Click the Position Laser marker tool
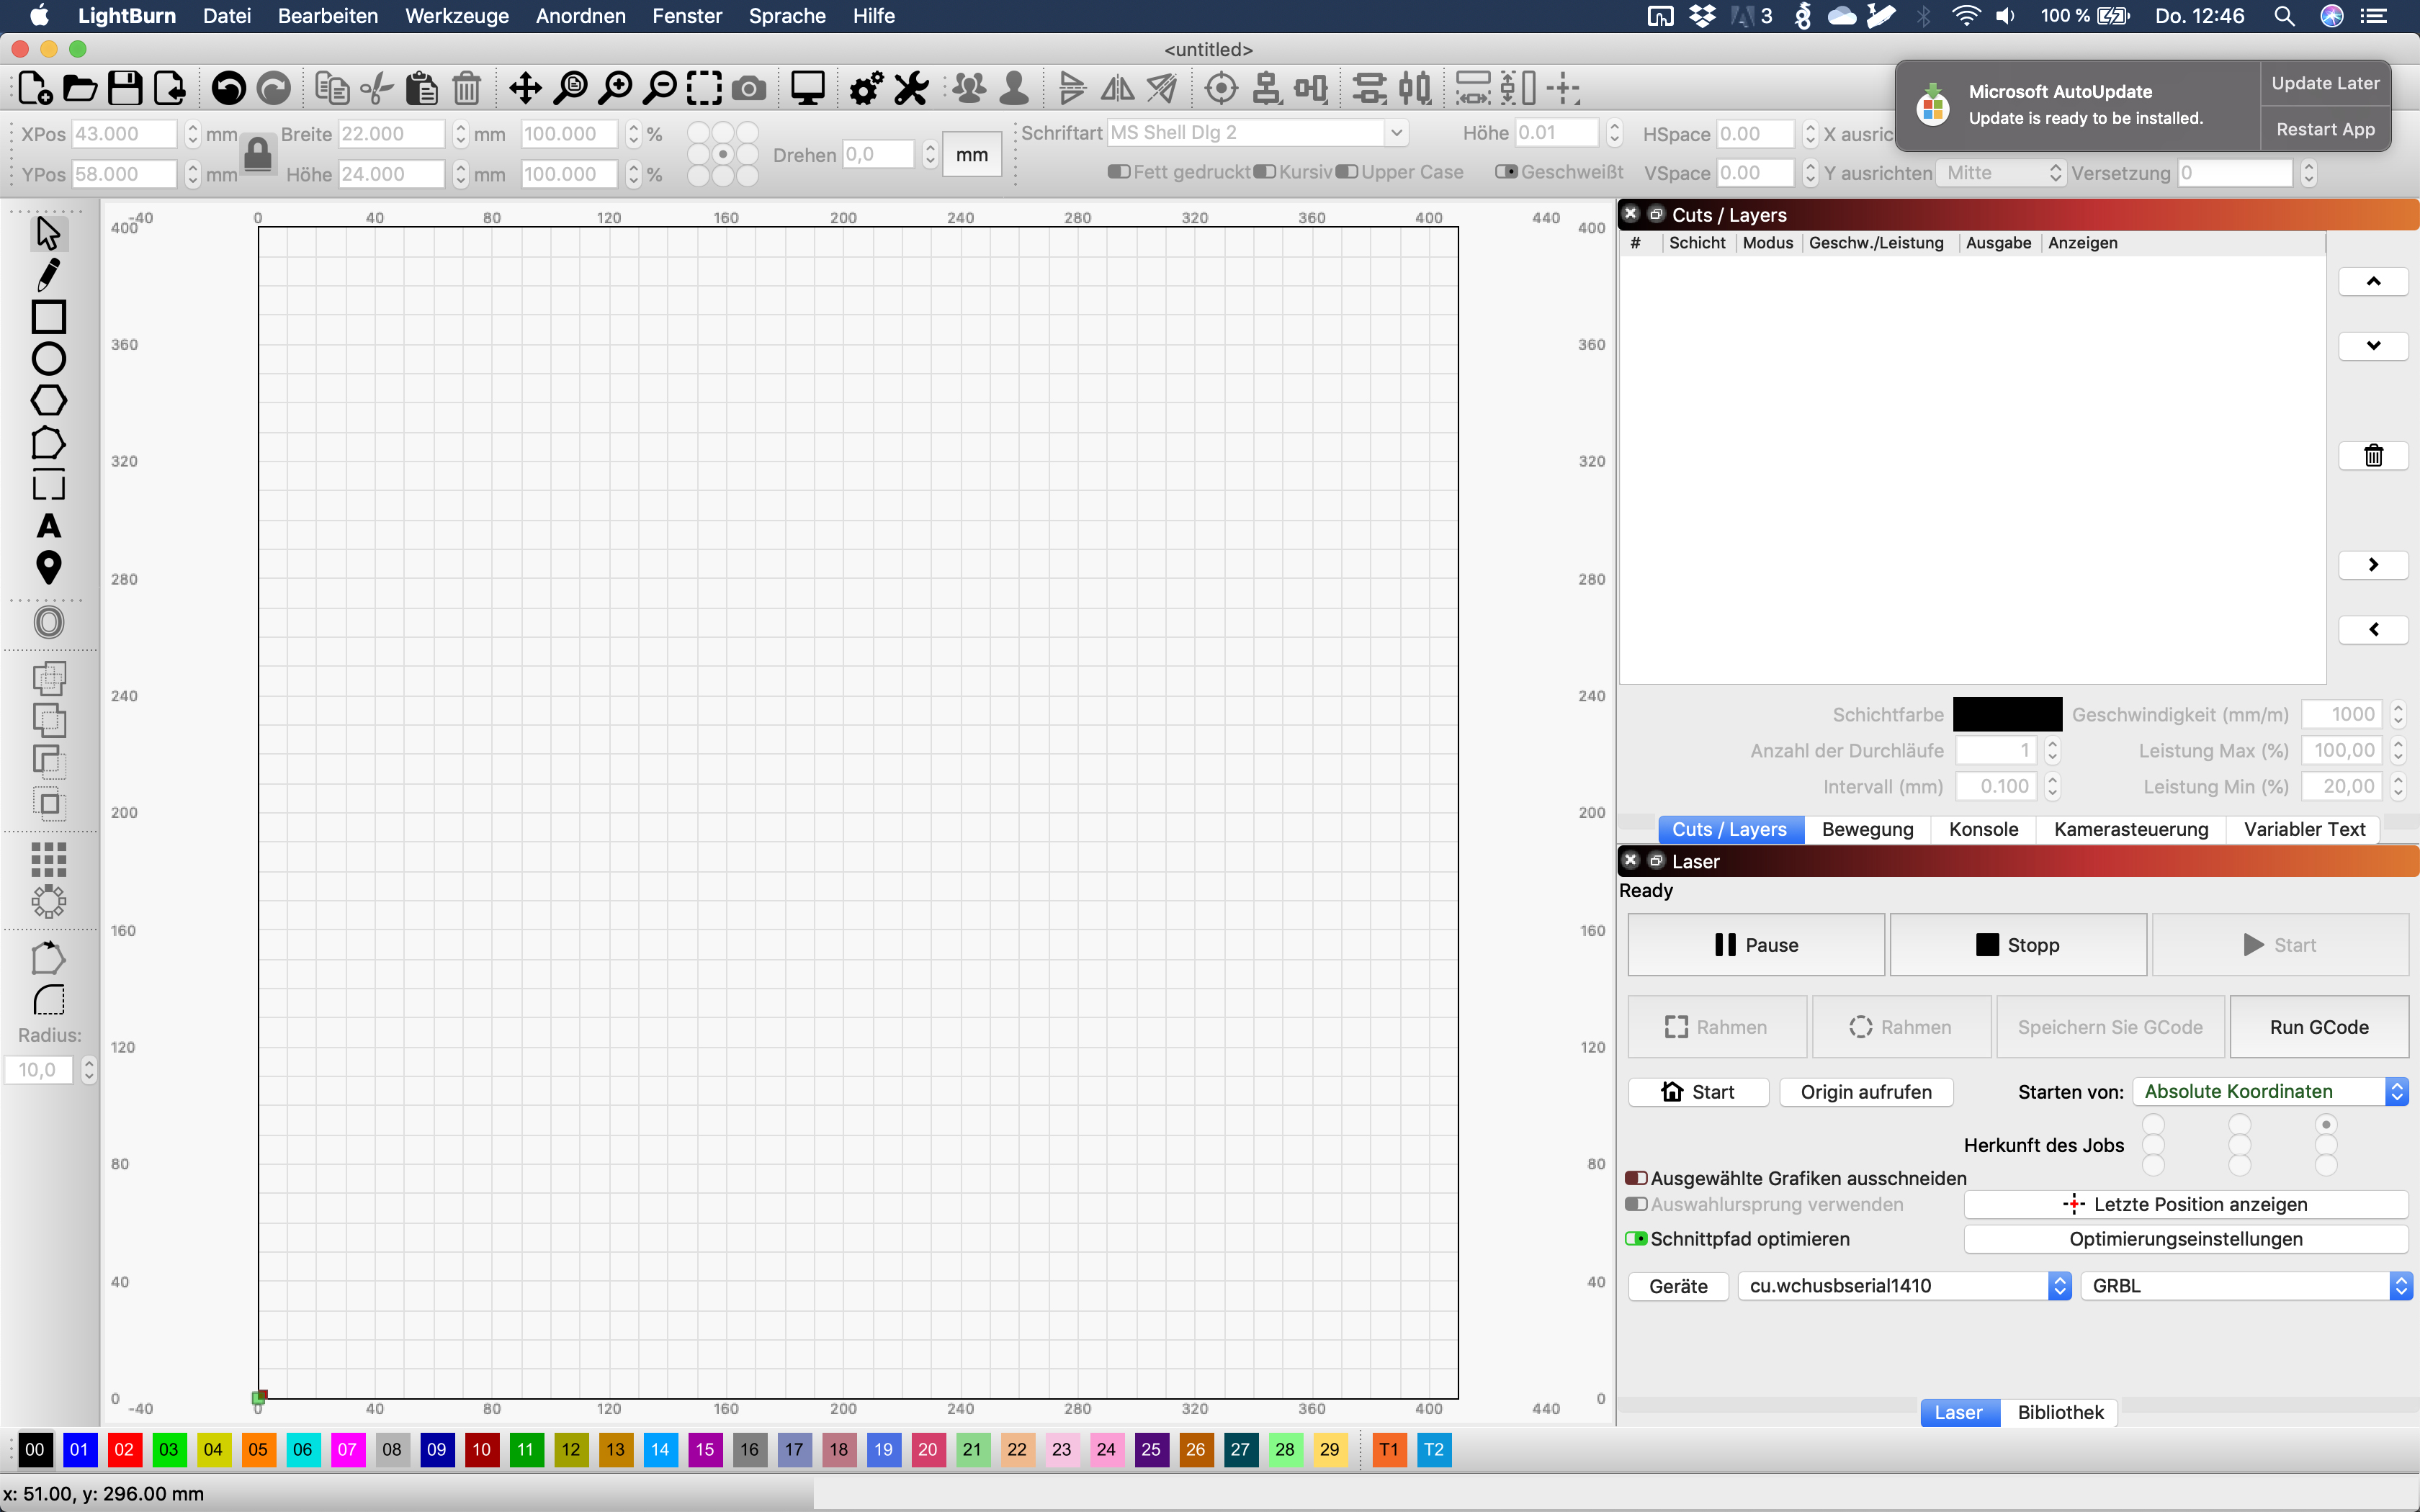Screen dimensions: 2420x1512 [x=48, y=567]
